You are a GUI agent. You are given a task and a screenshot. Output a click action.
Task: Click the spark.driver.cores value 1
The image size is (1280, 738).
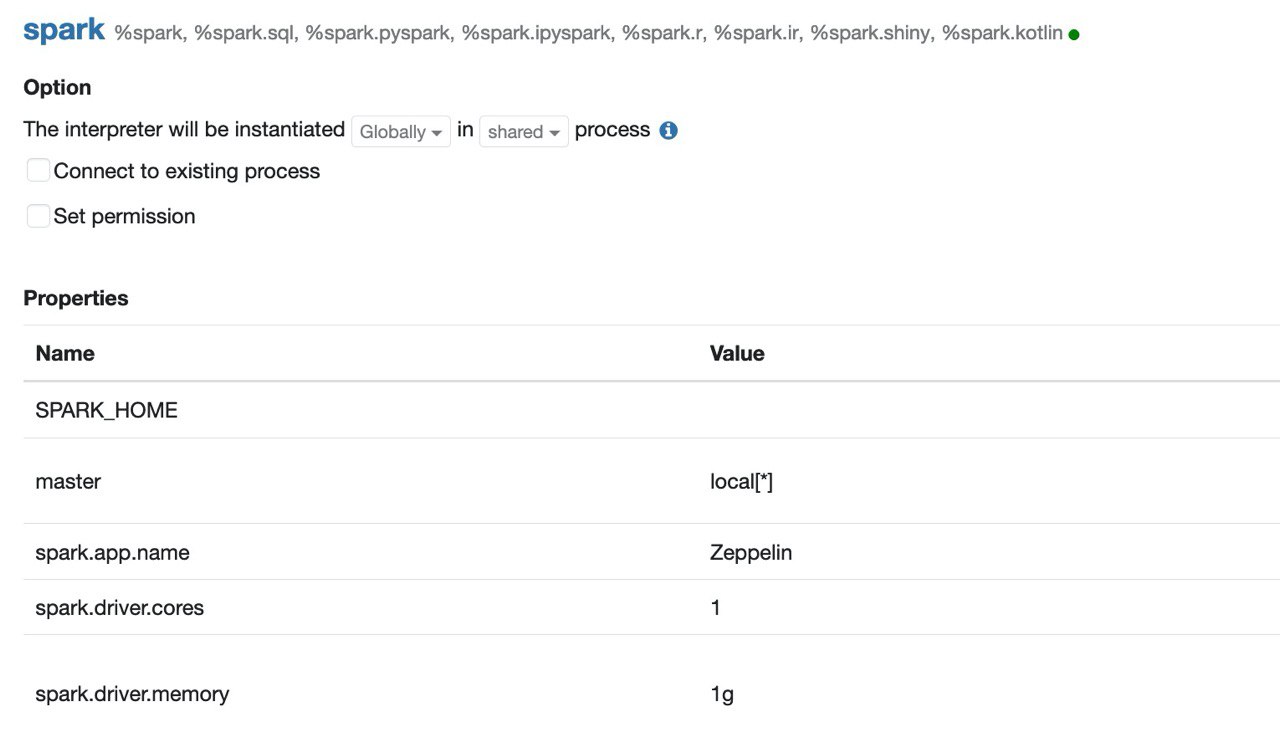coord(715,607)
